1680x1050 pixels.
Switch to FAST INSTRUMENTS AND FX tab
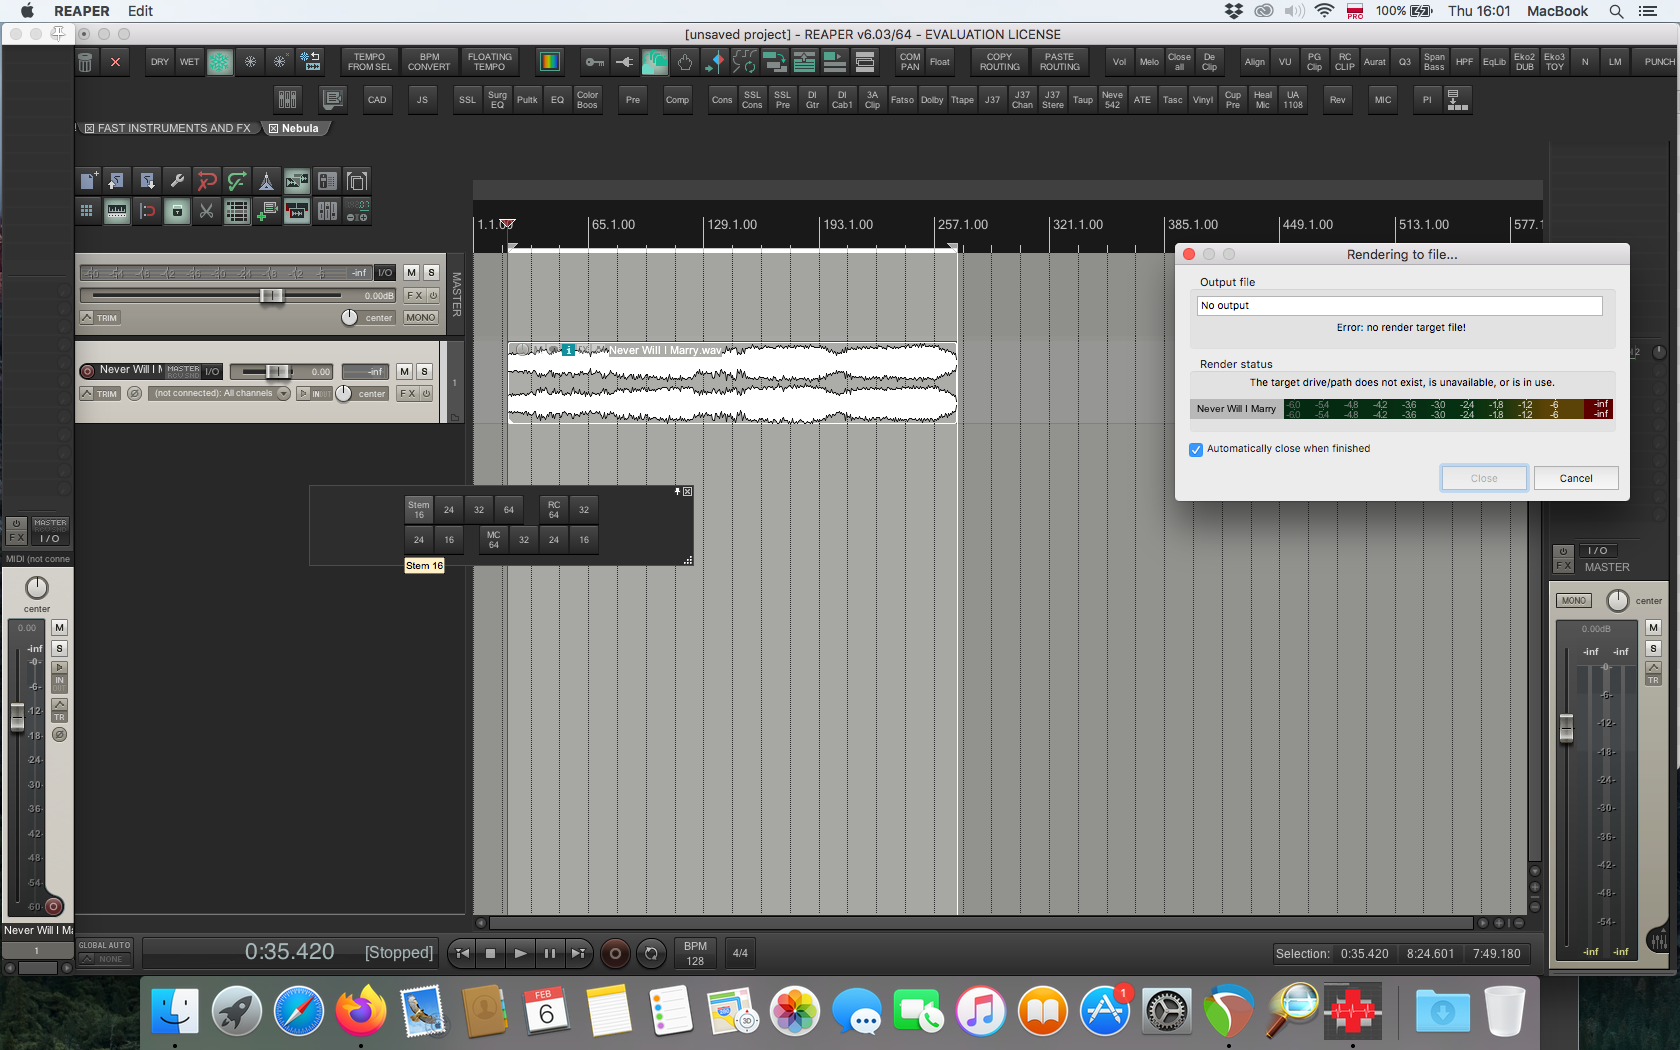pos(168,128)
